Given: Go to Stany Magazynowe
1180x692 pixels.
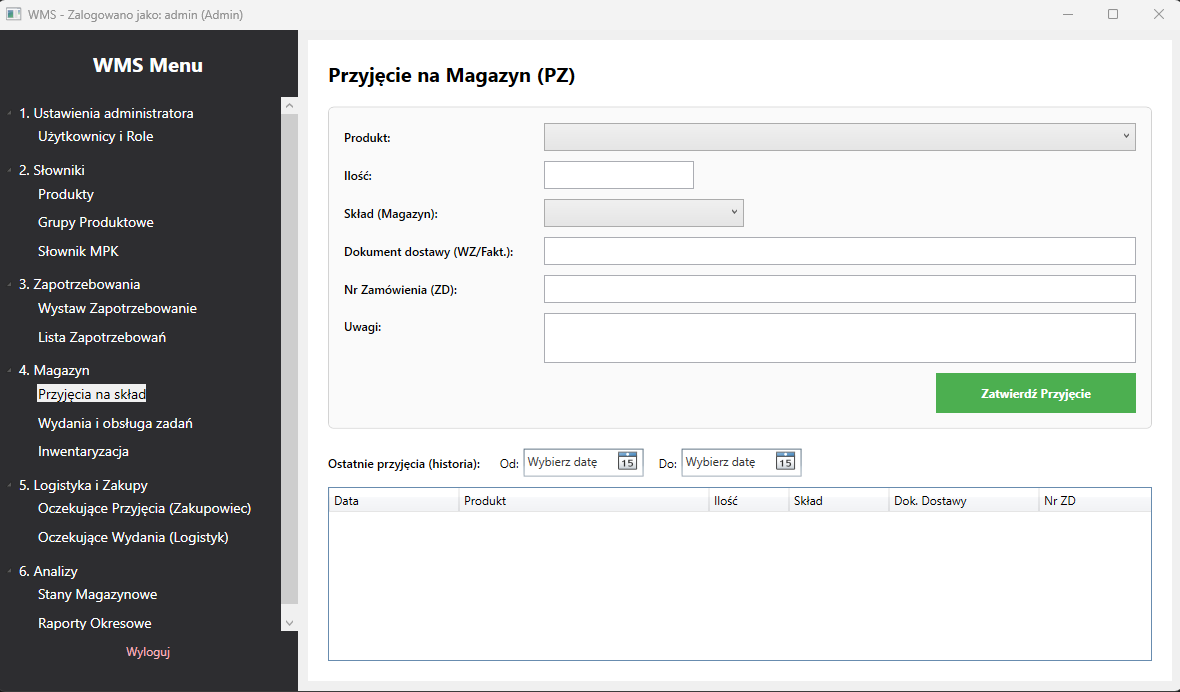Looking at the screenshot, I should coord(97,594).
